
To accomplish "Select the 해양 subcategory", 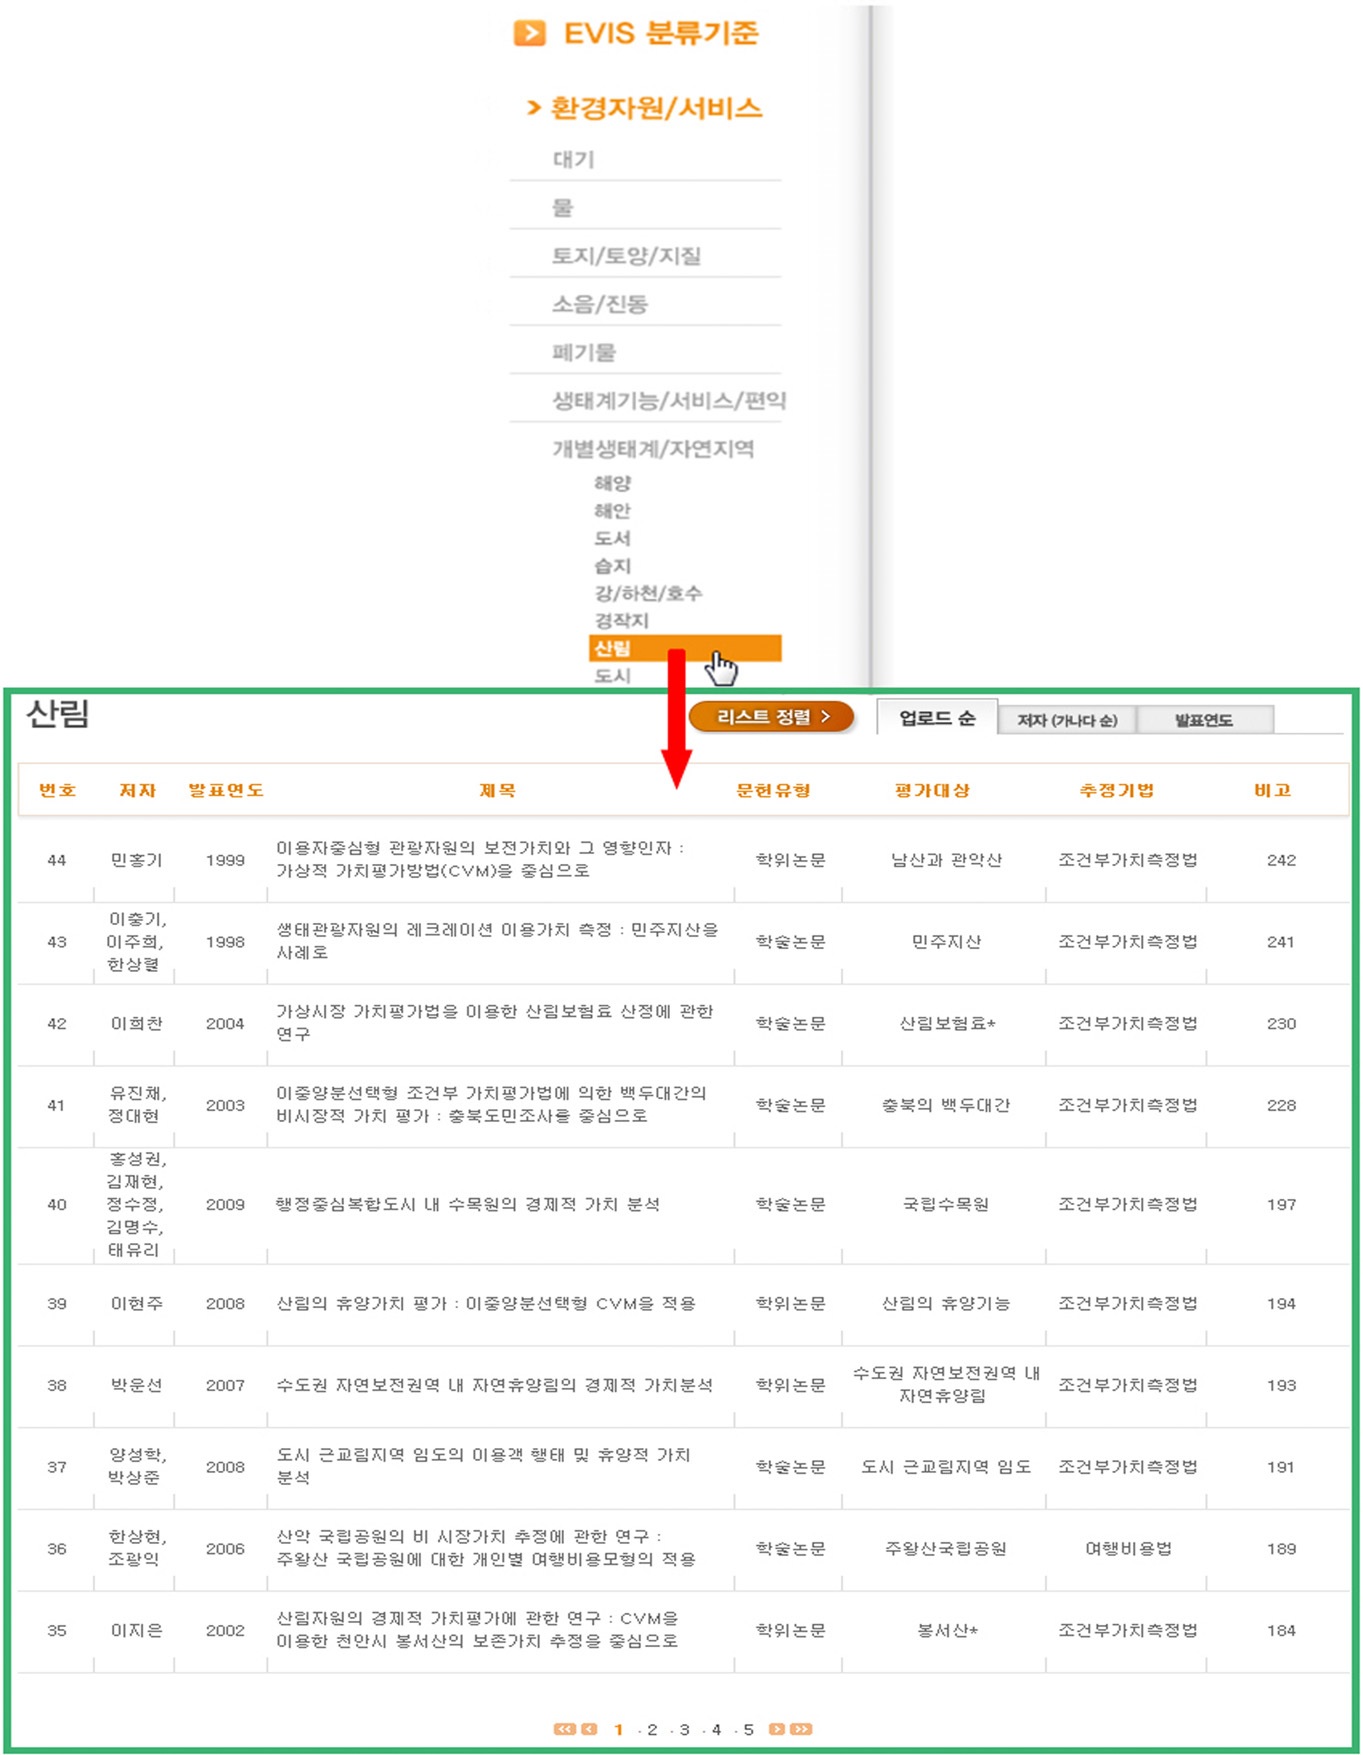I will (613, 483).
